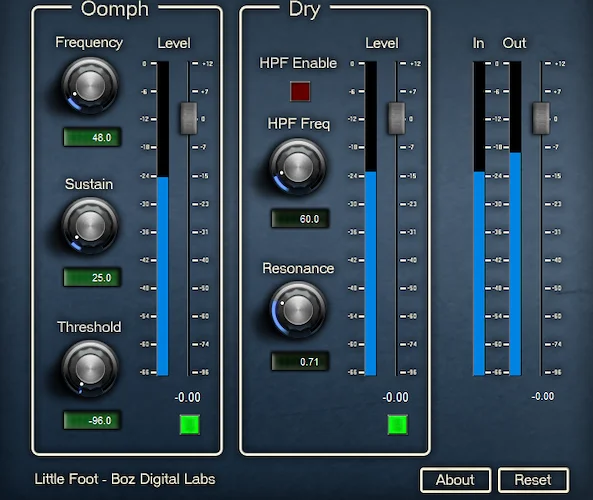Image resolution: width=593 pixels, height=500 pixels.
Task: Click the Out level fader handle
Action: click(541, 118)
